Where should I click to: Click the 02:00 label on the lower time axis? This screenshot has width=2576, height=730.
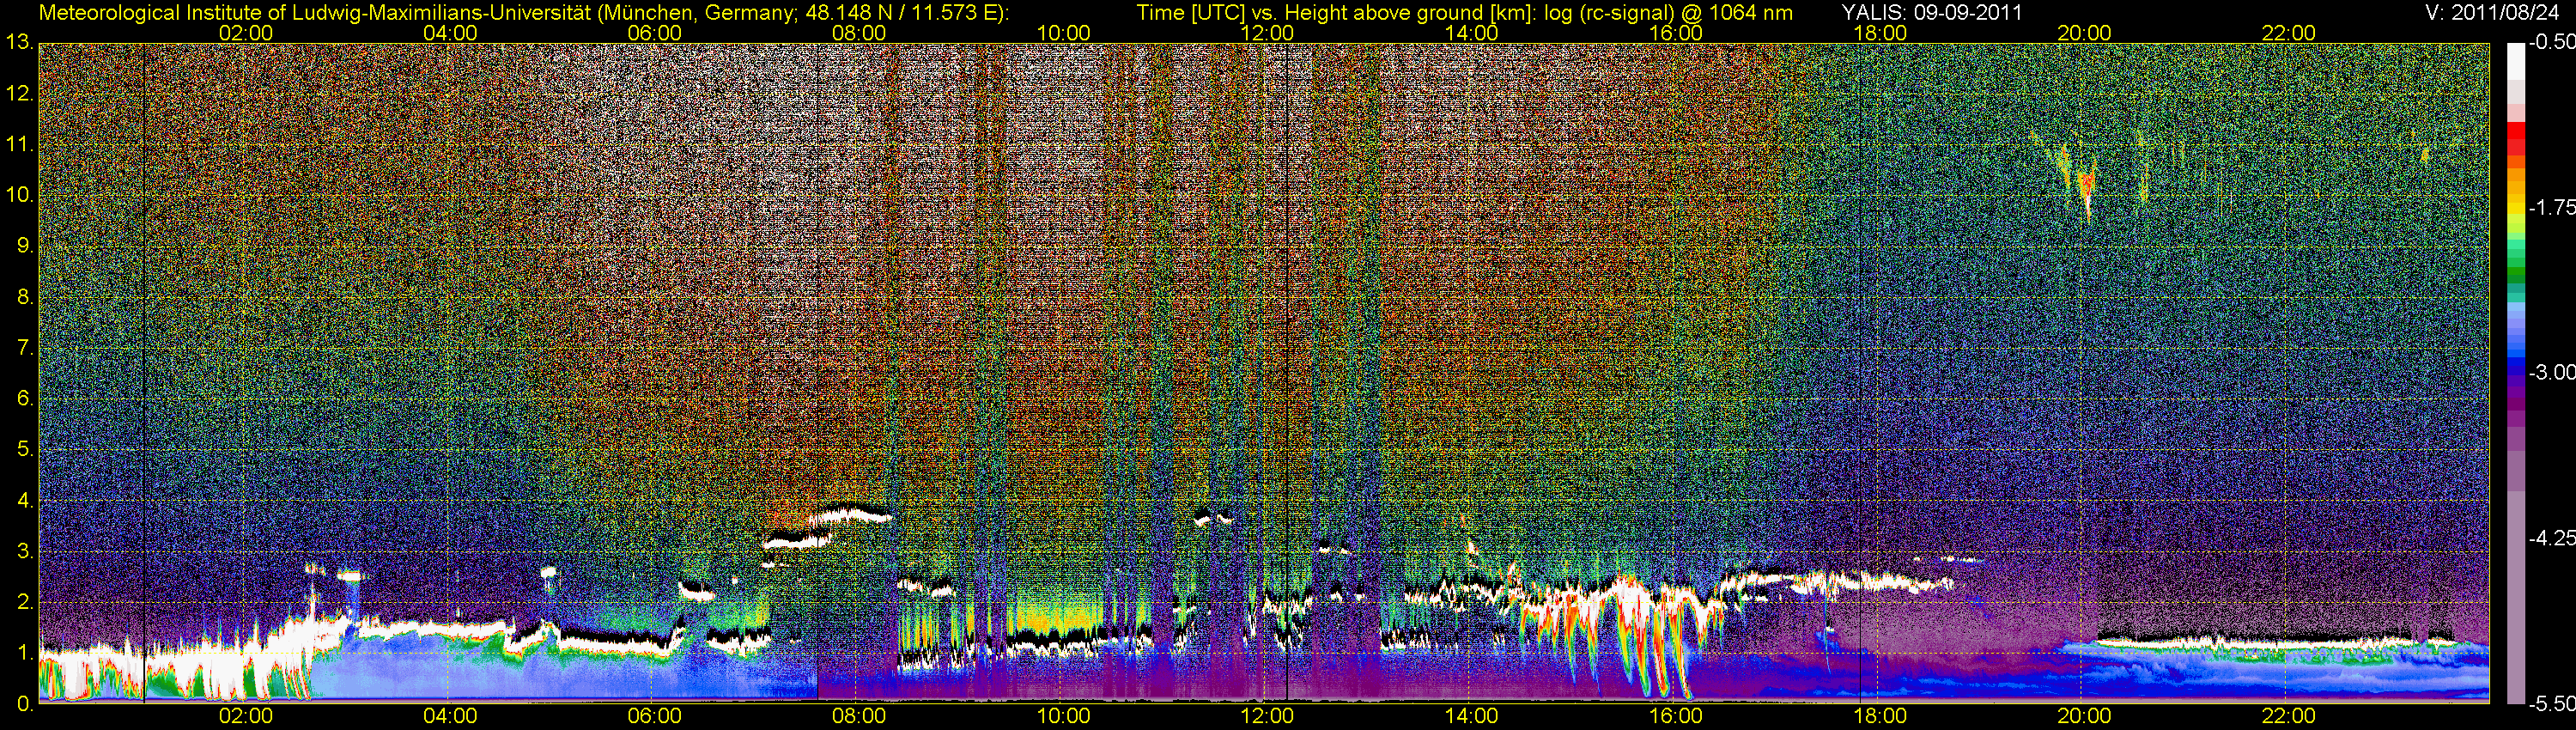tap(246, 716)
